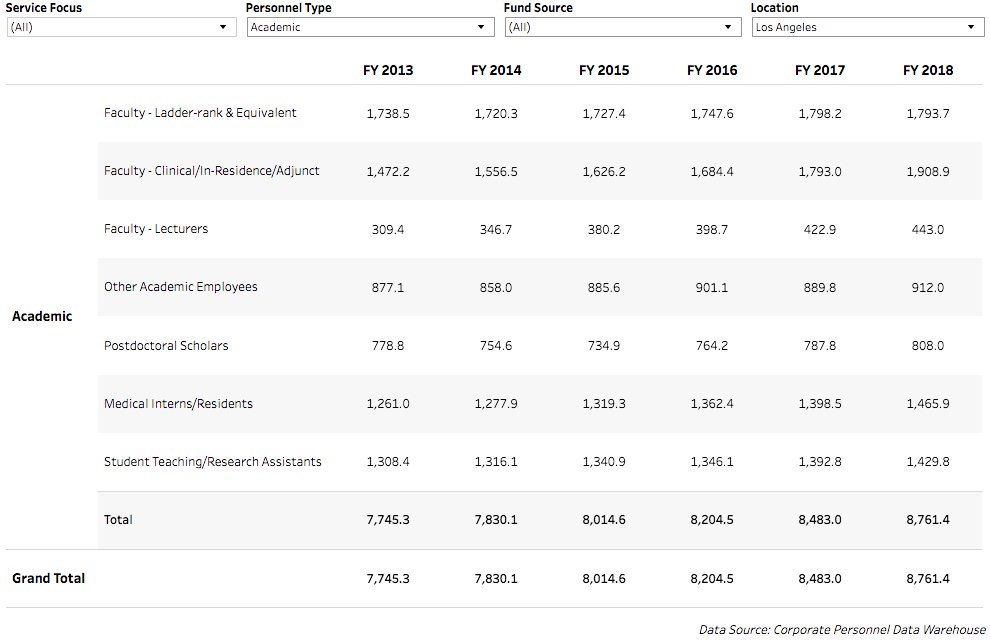The width and height of the screenshot is (990, 643).
Task: Select Other Academic Employees value 877.1
Action: 388,288
